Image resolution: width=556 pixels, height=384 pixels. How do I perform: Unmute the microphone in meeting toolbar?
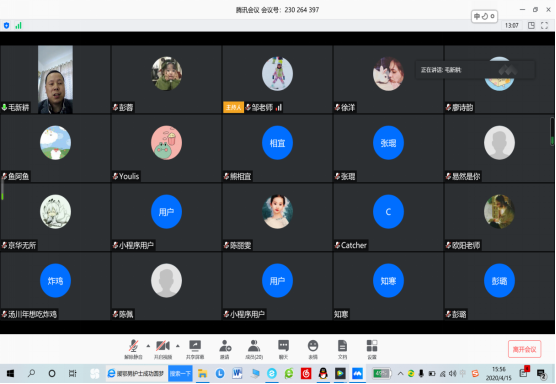[x=133, y=349]
